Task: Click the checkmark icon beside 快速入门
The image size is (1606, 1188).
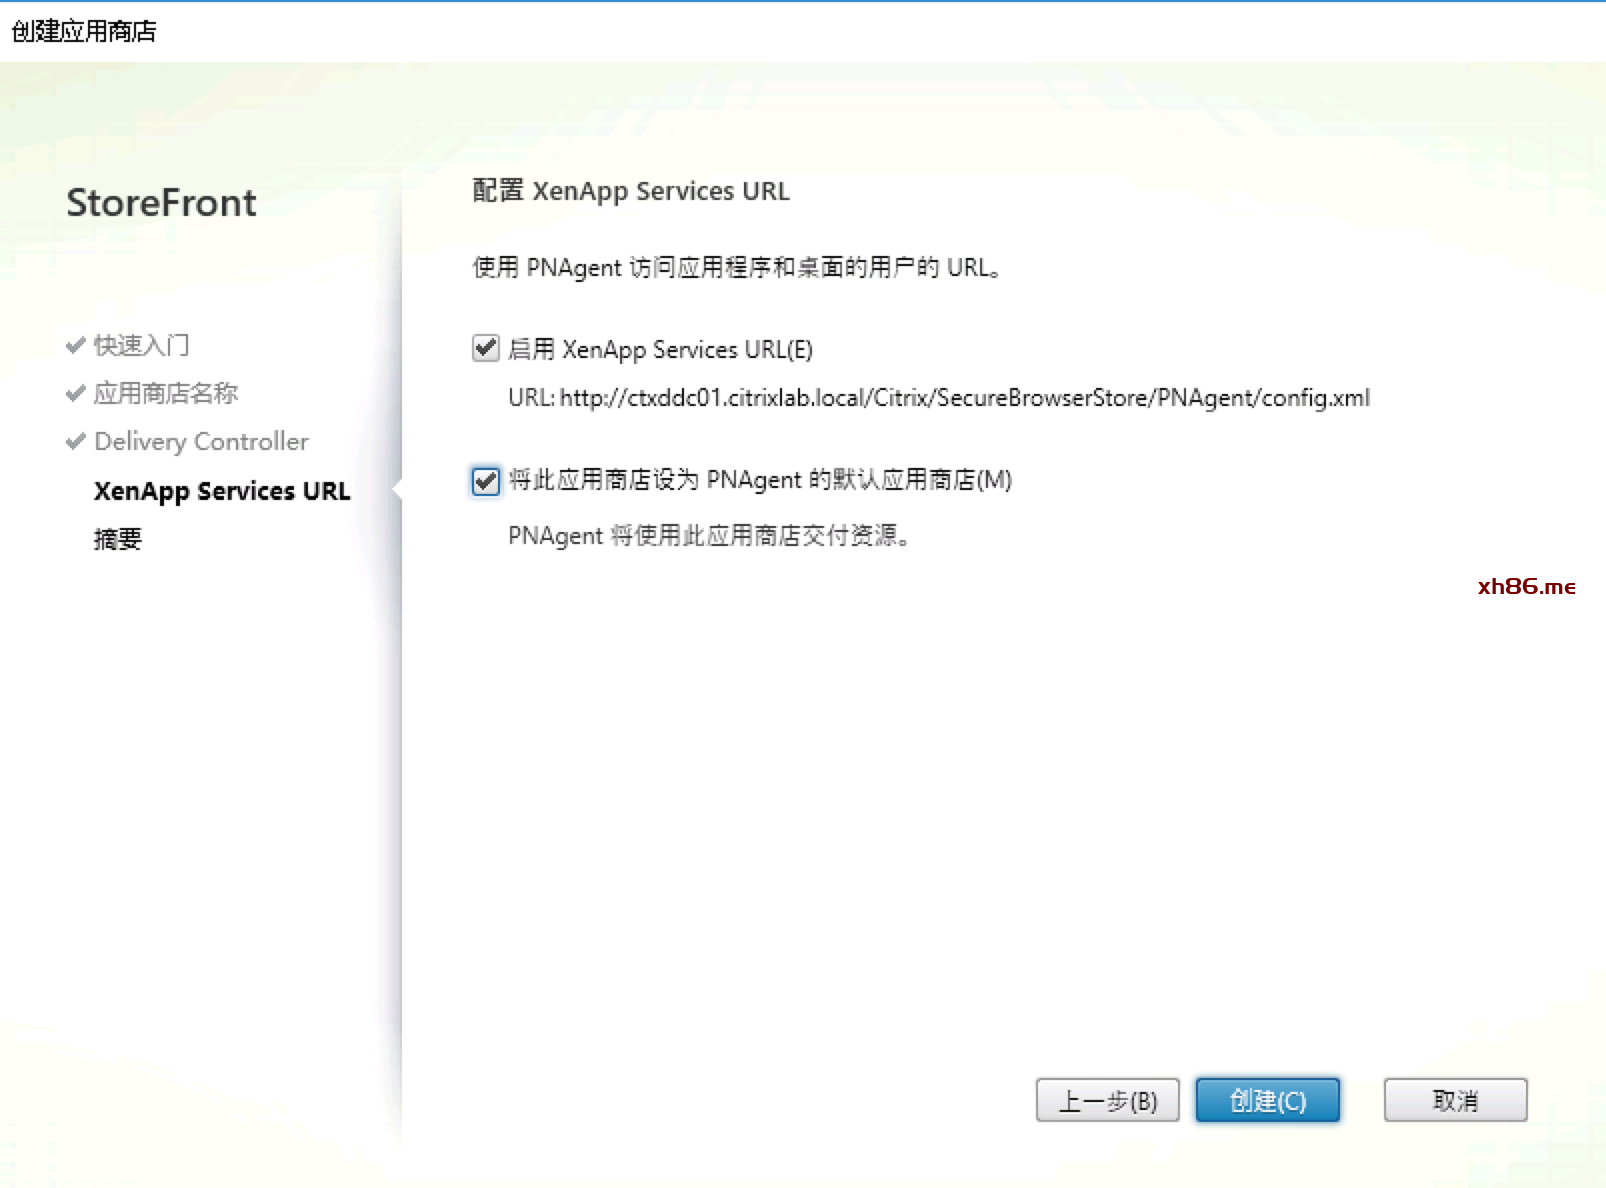Action: [x=75, y=346]
